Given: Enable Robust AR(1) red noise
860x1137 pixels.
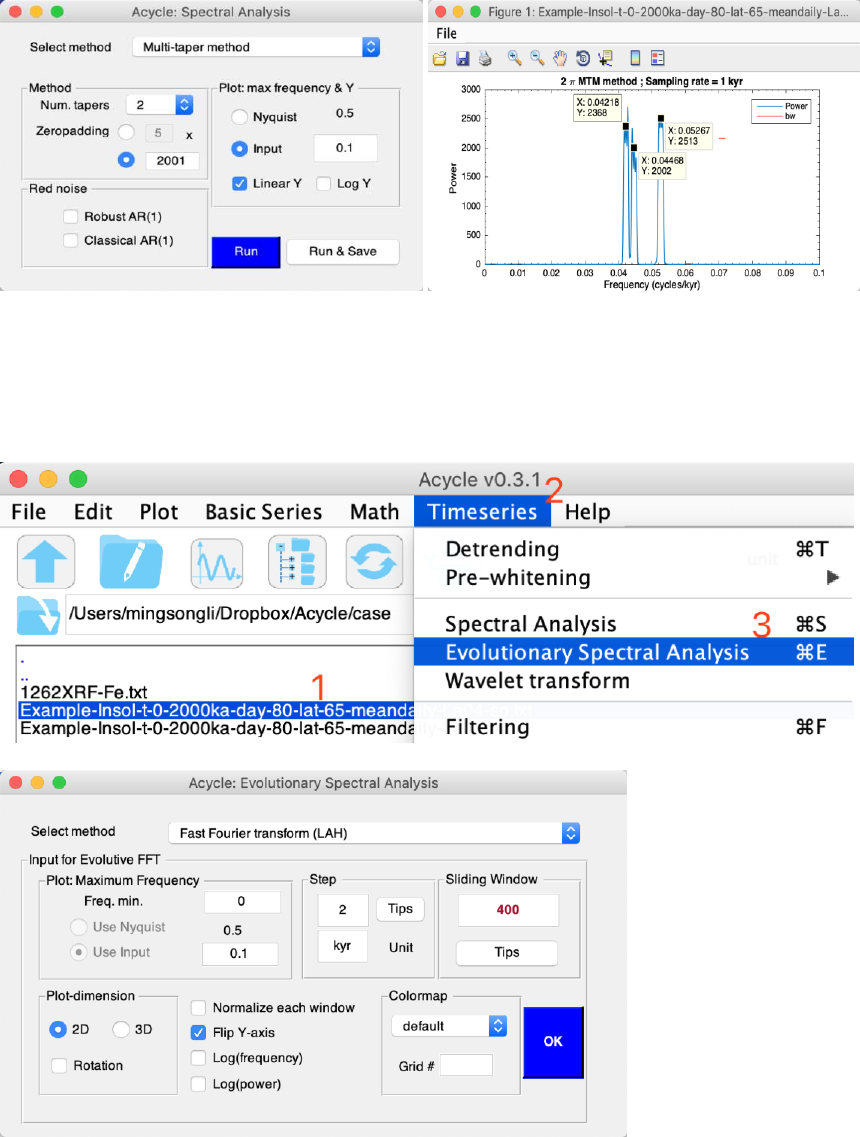Looking at the screenshot, I should pyautogui.click(x=70, y=216).
